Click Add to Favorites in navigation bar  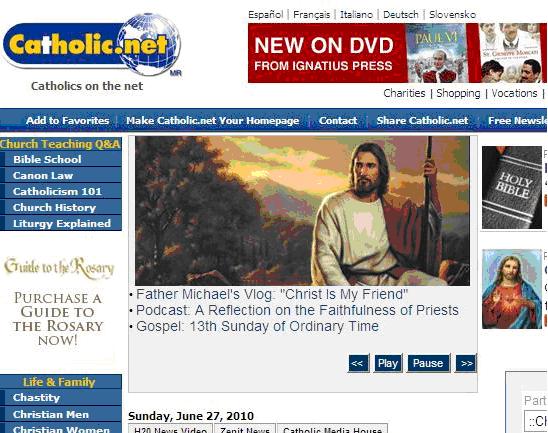67,121
